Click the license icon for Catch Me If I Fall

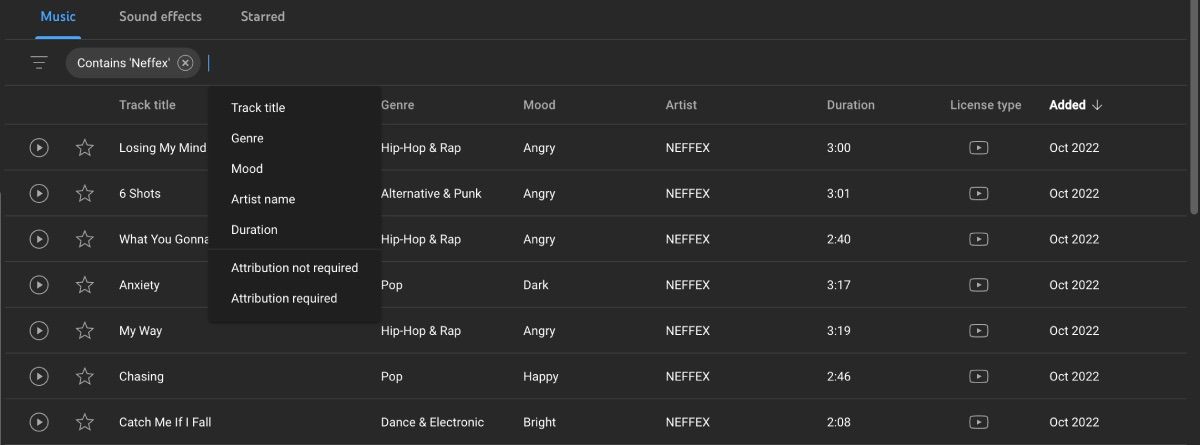(x=979, y=422)
